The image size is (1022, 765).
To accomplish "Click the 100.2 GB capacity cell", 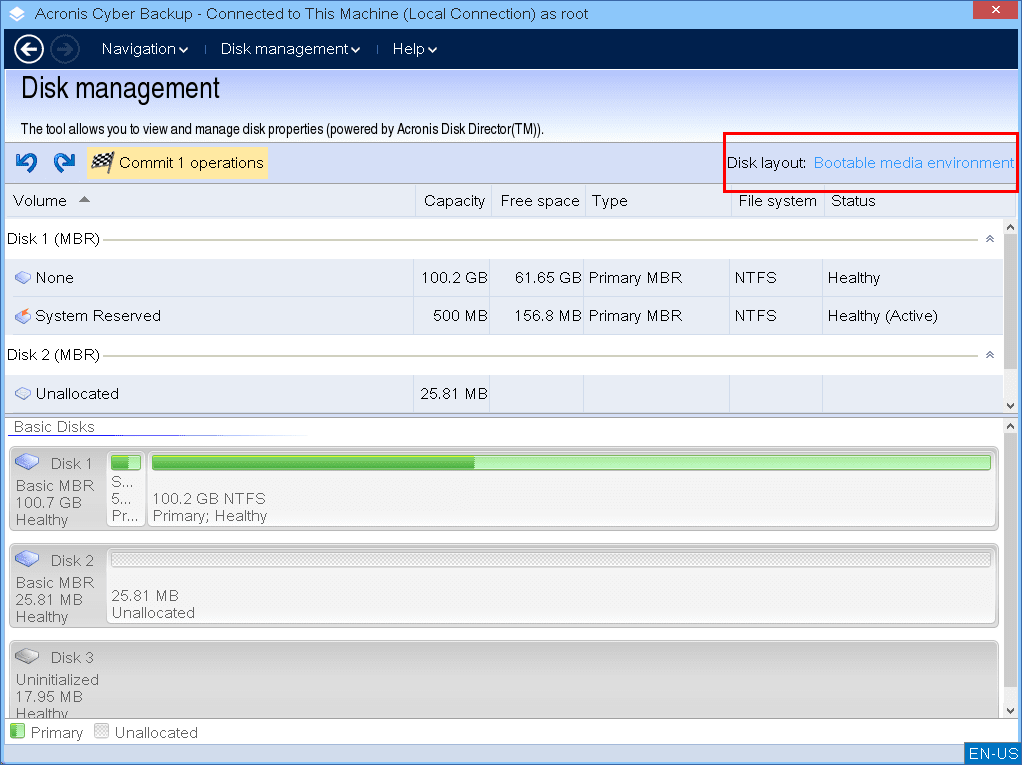I will pos(454,278).
